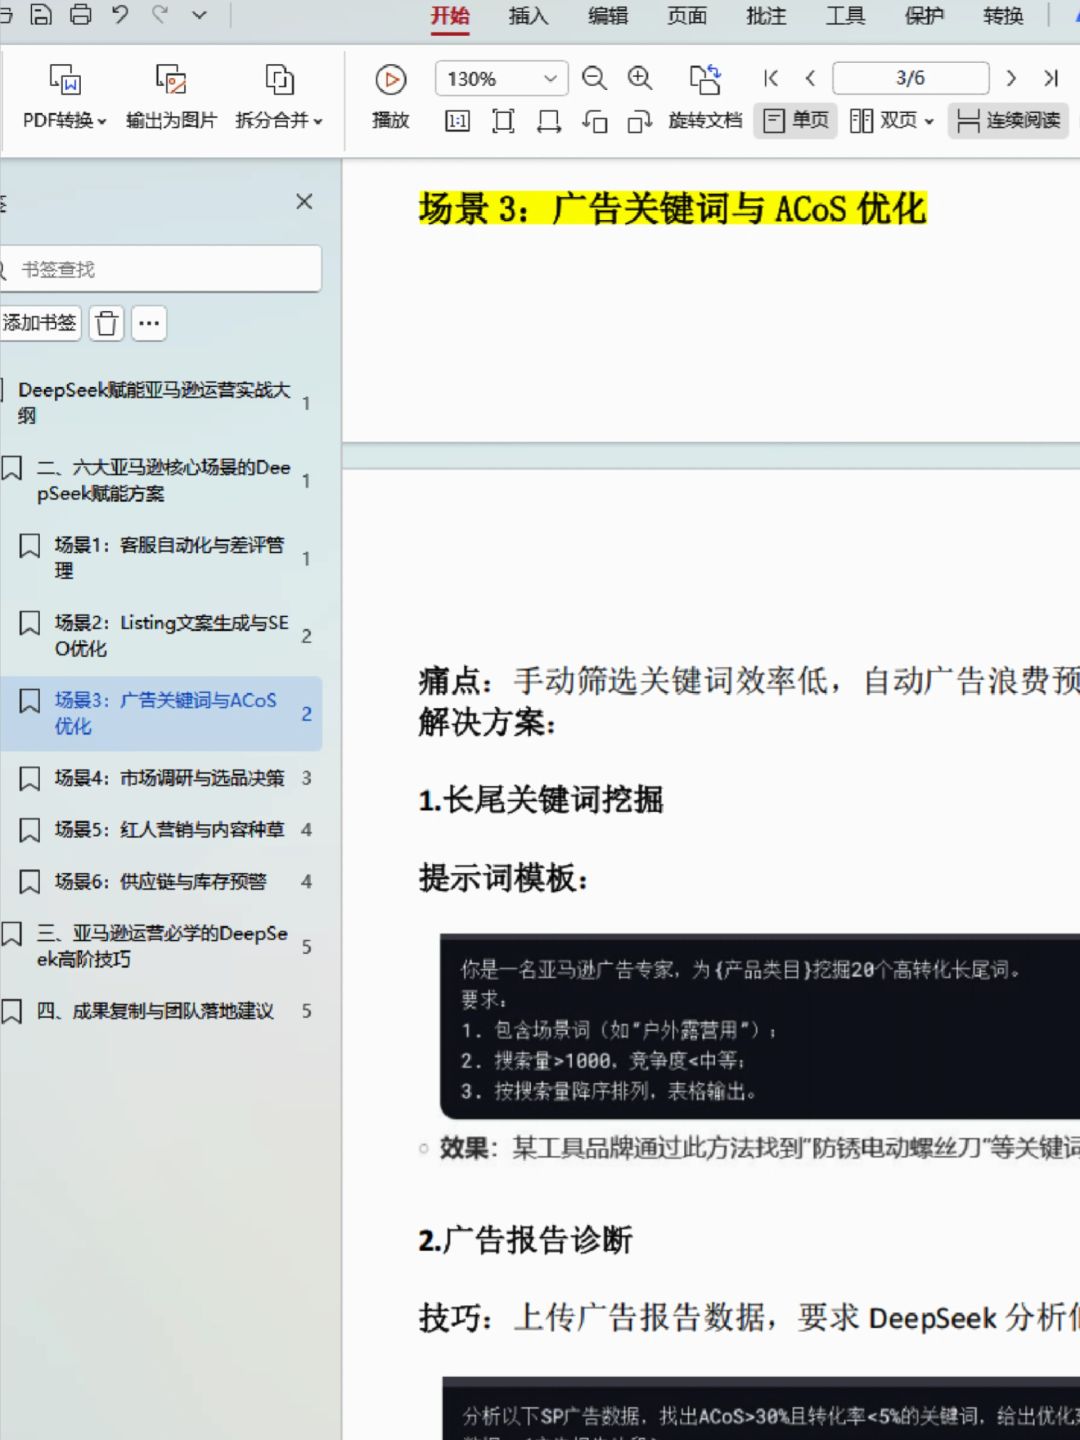Select bookmark 场景3: 广告关键词与ACoS优化
The width and height of the screenshot is (1080, 1440).
point(160,714)
